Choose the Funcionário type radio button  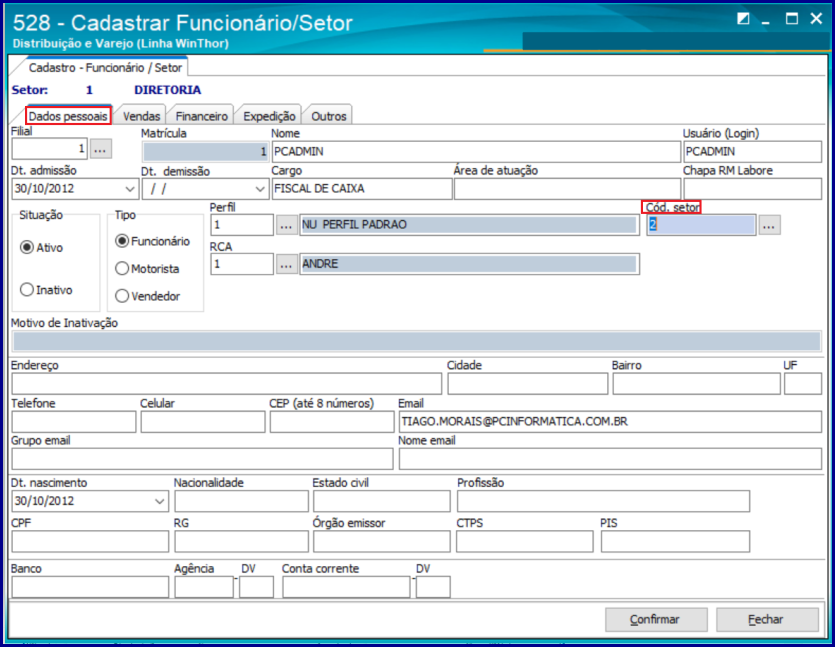pyautogui.click(x=122, y=241)
